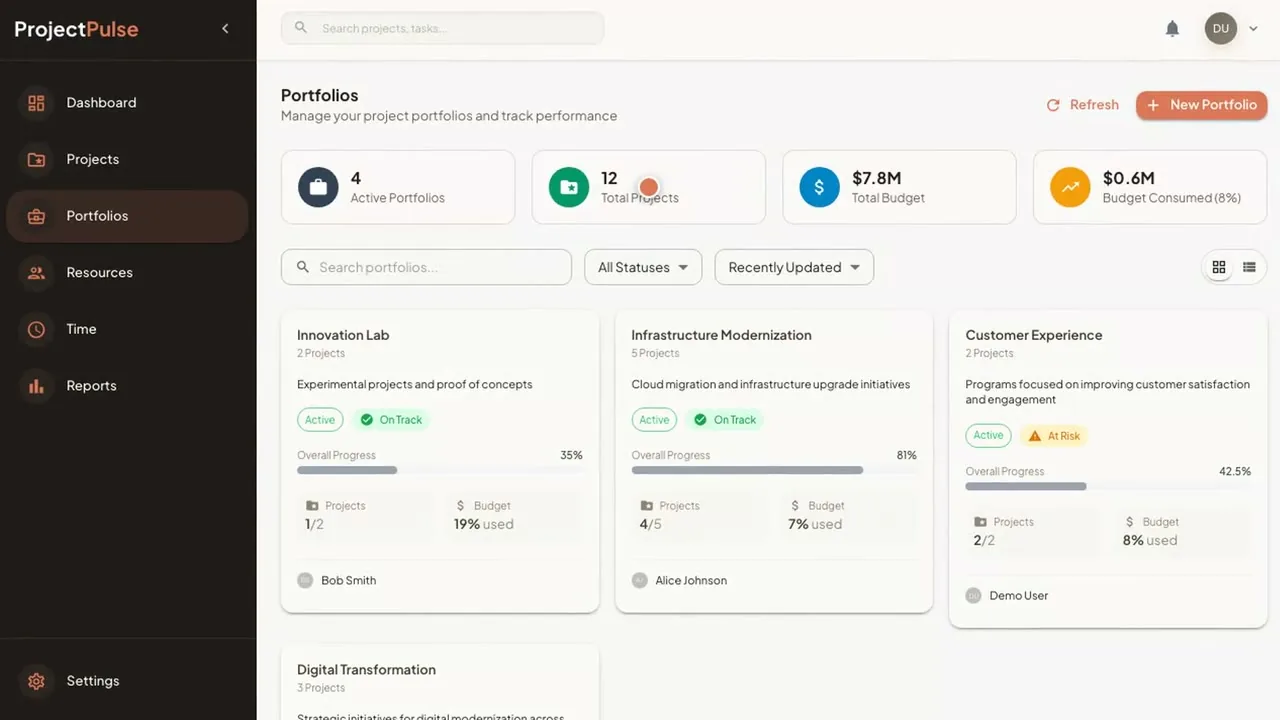Screen dimensions: 1280x720
Task: Open the Innovation Lab portfolio title
Action: 343,335
